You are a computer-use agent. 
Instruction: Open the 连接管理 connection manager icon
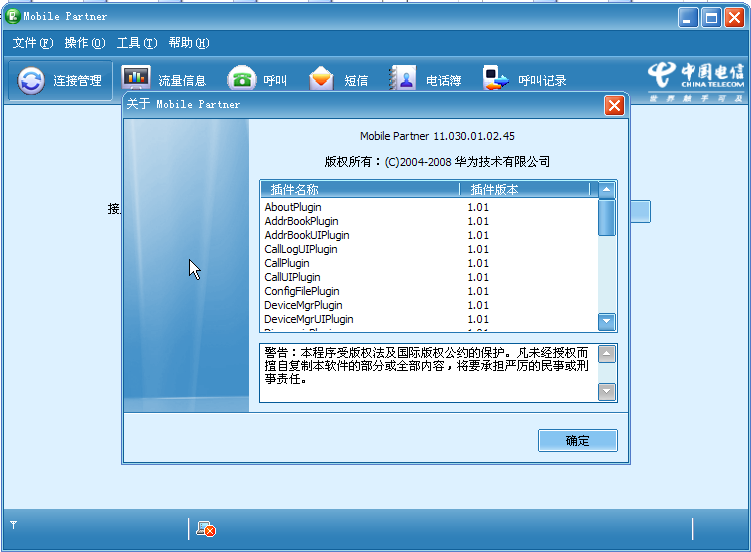31,80
